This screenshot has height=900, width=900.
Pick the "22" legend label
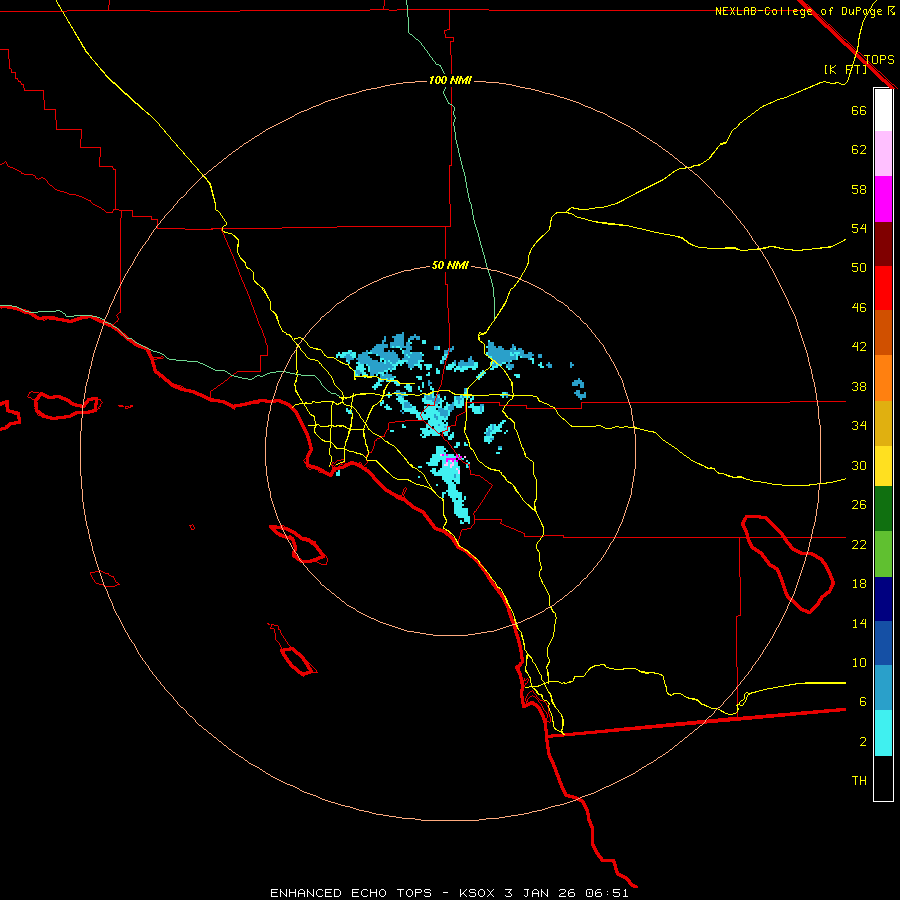(859, 544)
